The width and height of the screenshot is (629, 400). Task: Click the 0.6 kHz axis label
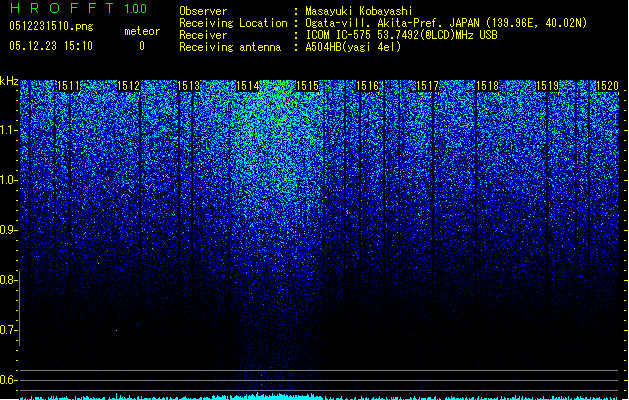pos(8,380)
